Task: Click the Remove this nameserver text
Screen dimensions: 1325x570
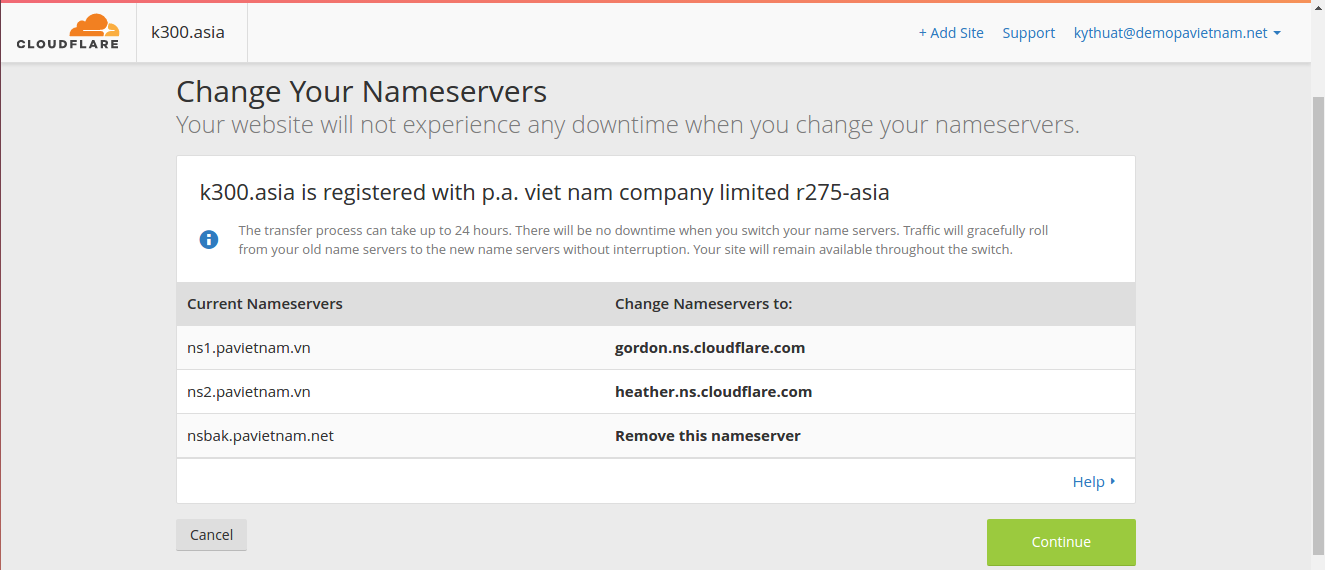Action: coord(707,436)
